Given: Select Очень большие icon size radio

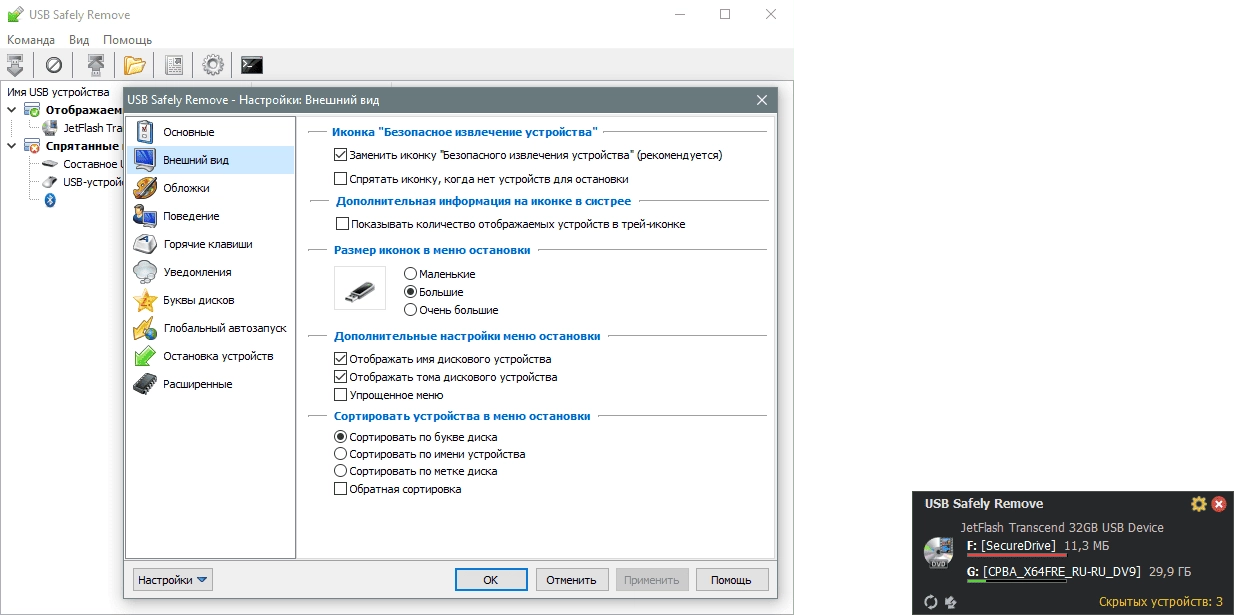Looking at the screenshot, I should point(410,310).
